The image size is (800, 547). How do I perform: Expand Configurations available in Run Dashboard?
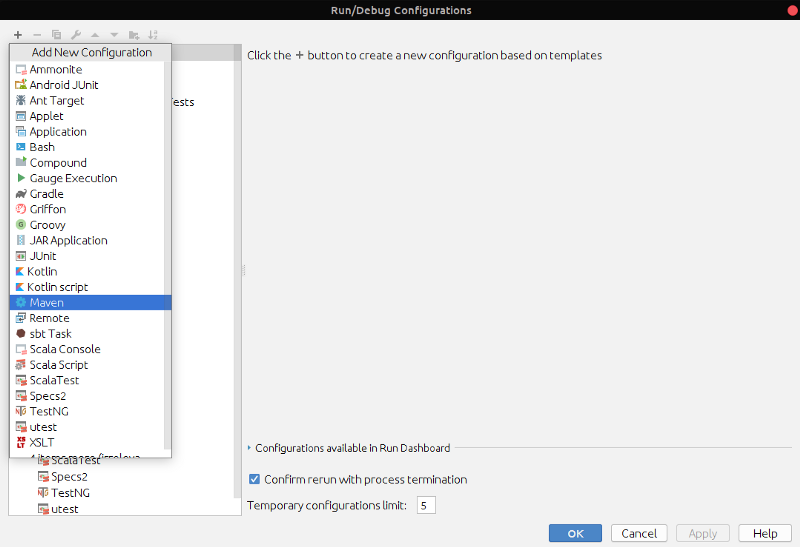(249, 448)
